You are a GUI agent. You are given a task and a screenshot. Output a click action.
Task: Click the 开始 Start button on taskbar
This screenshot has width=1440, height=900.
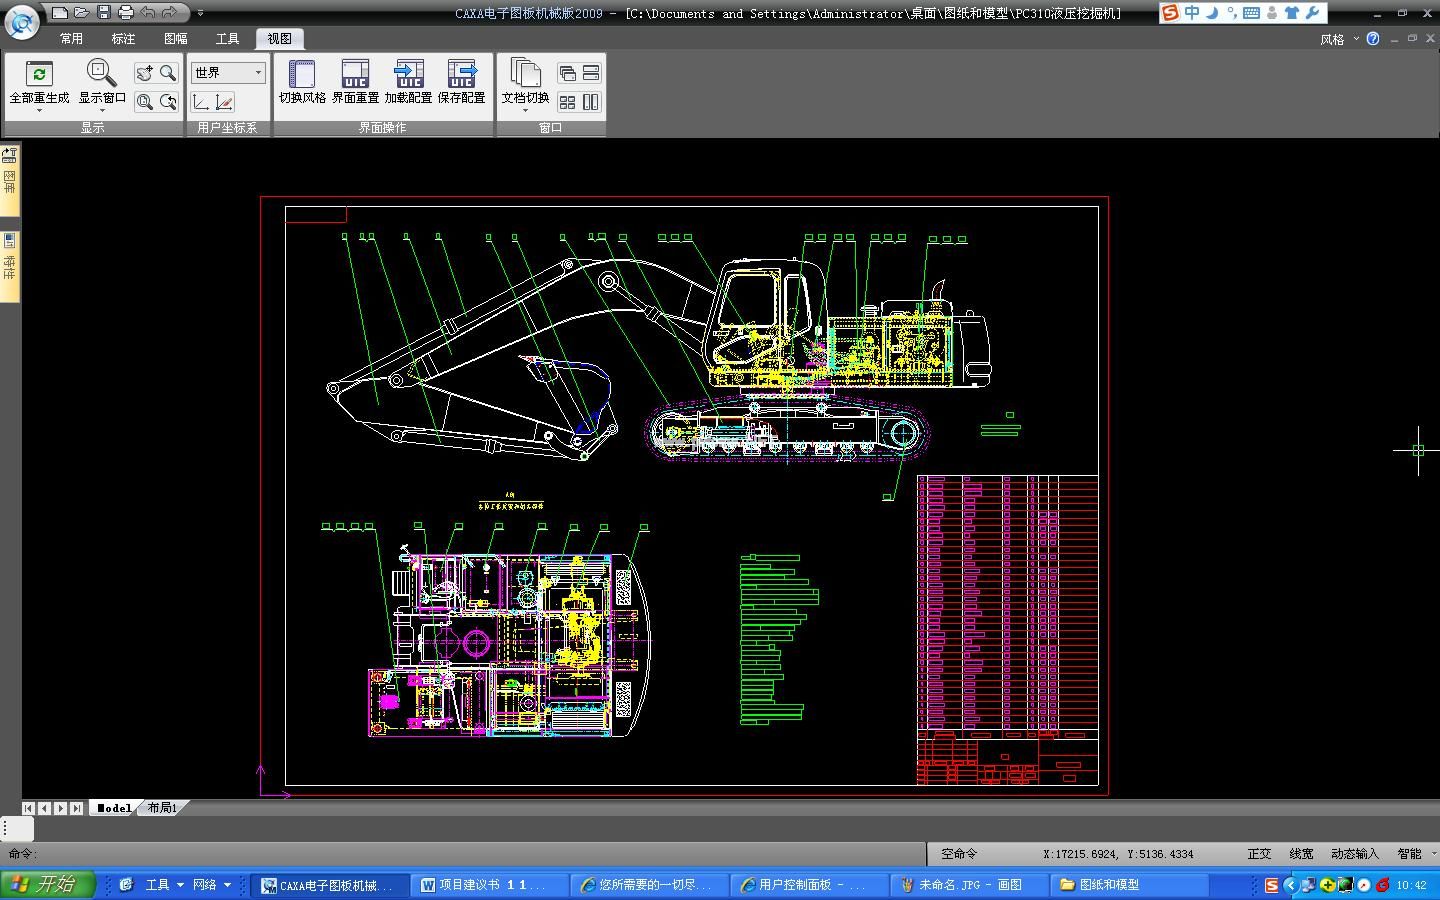point(47,884)
